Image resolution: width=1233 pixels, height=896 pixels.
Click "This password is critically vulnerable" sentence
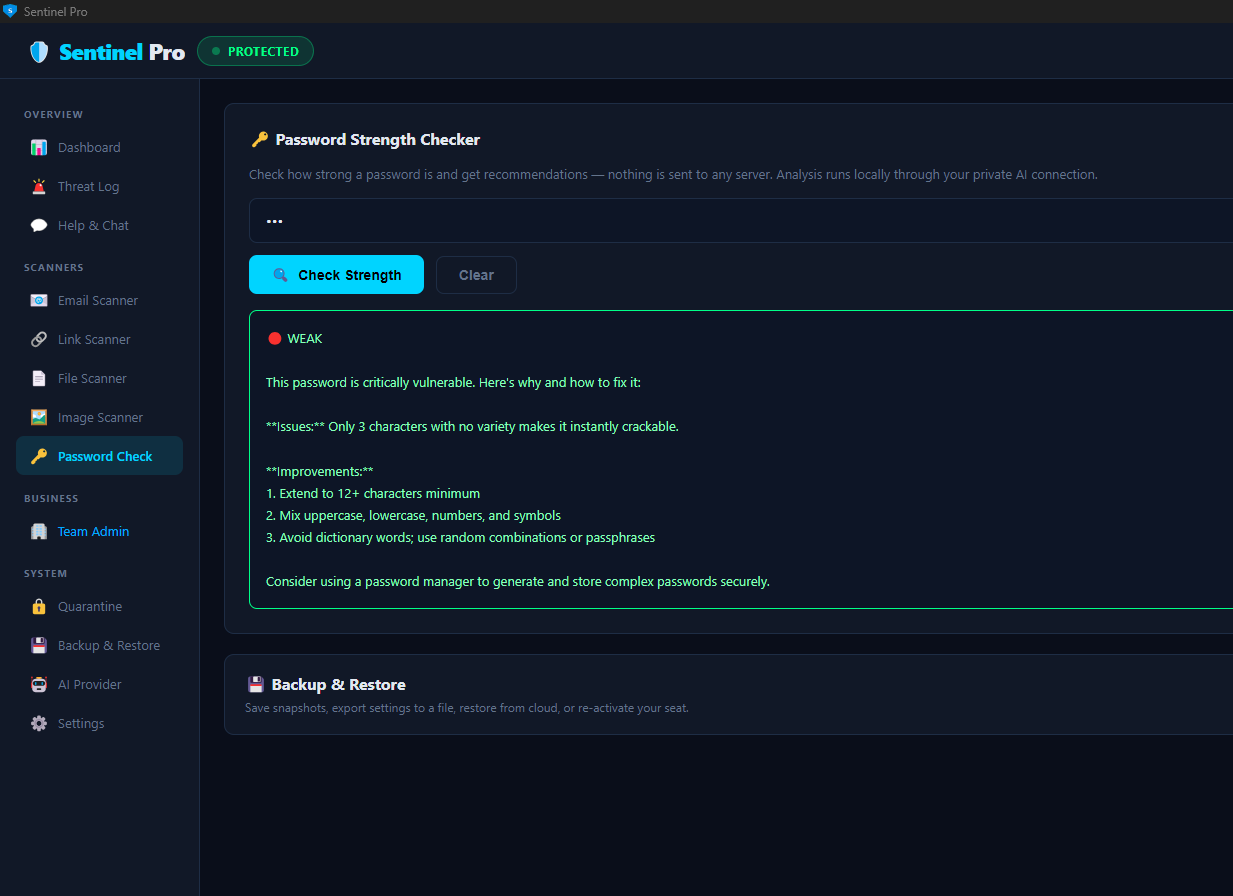point(453,383)
